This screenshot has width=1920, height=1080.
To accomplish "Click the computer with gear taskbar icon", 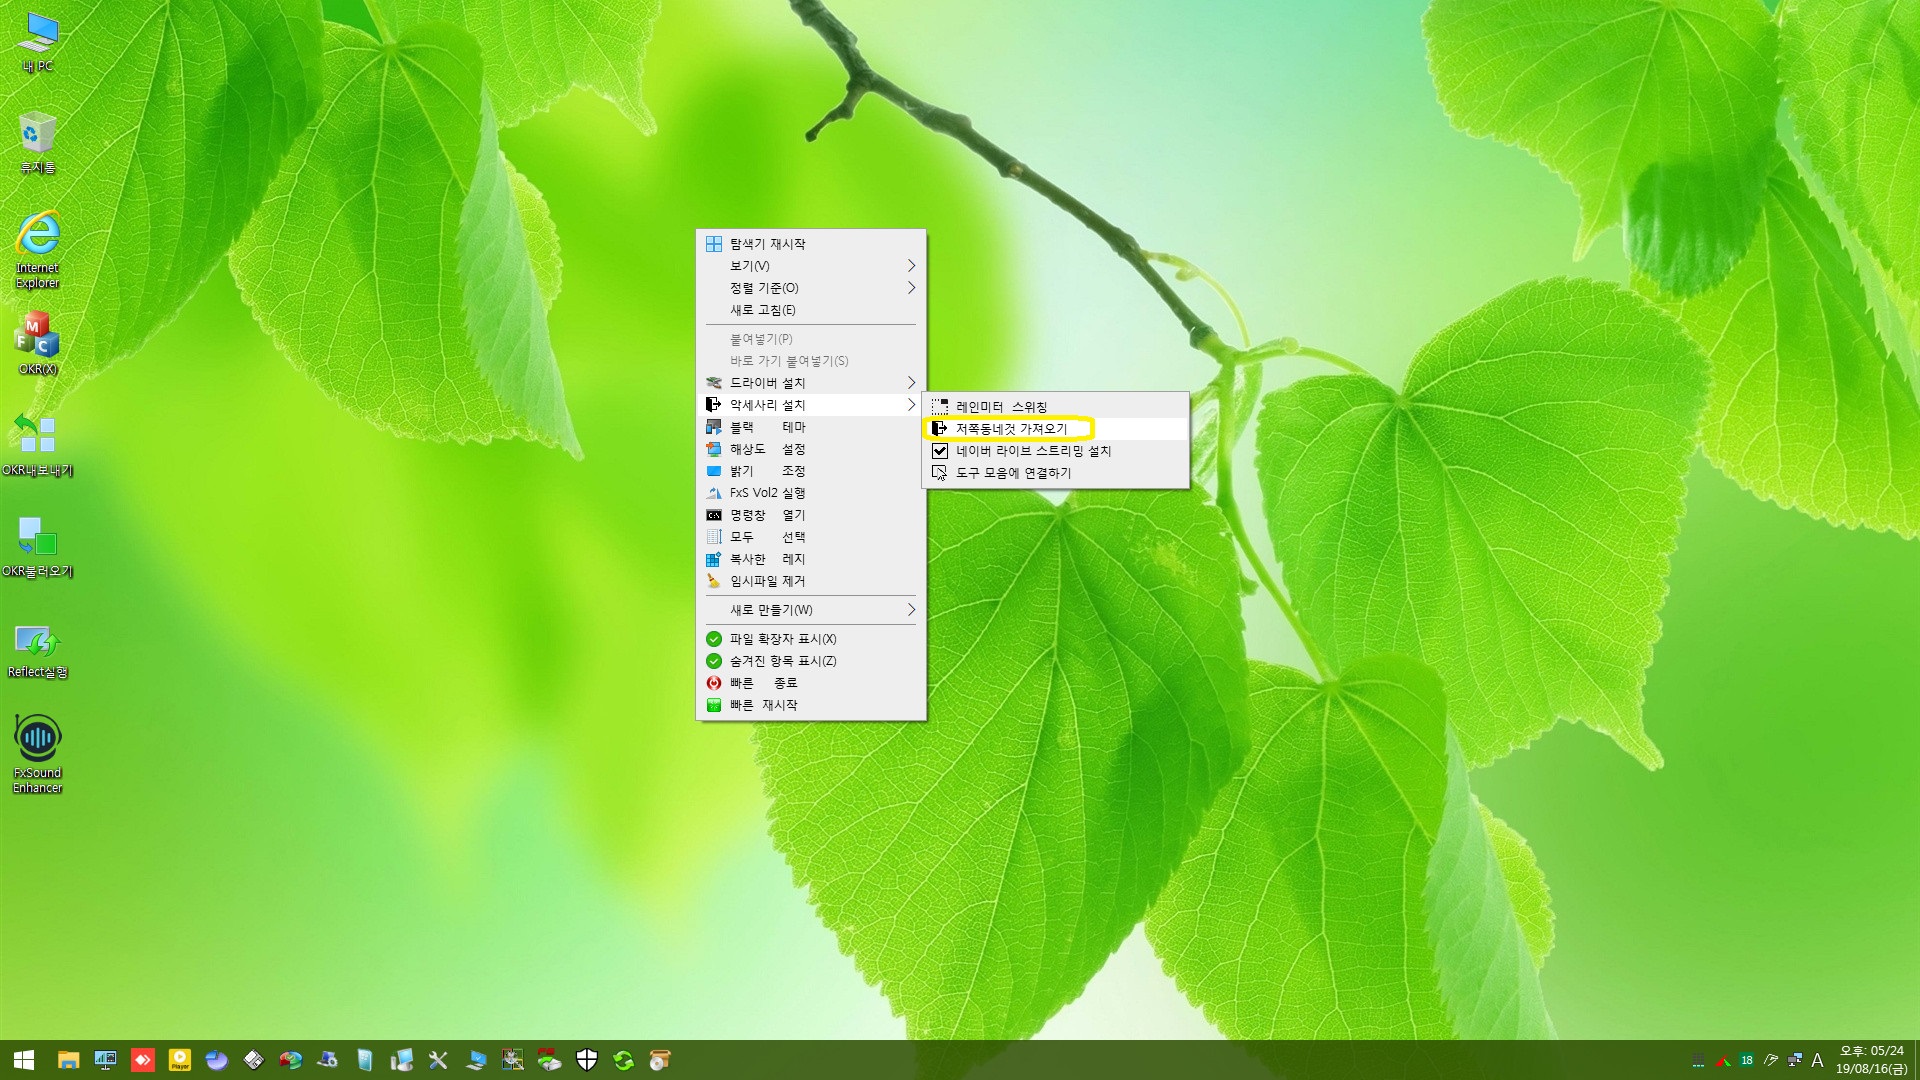I will click(x=327, y=1060).
